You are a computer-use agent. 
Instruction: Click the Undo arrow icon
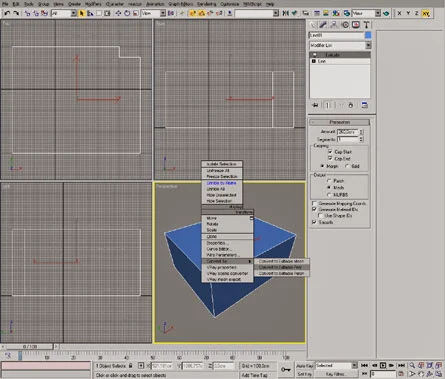7,13
